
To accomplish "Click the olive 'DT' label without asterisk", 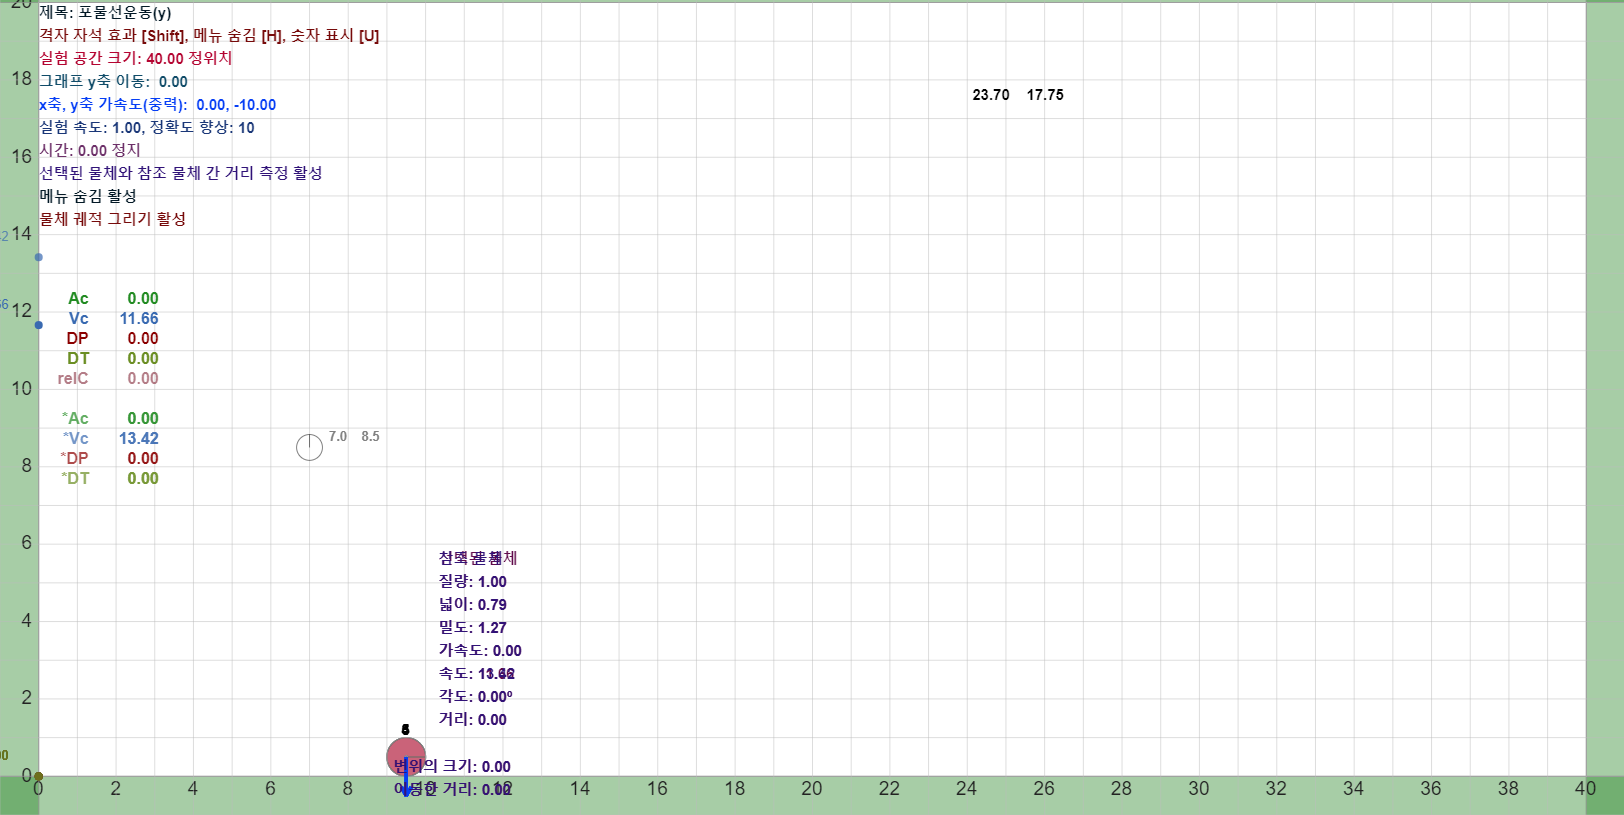I will 78,358.
